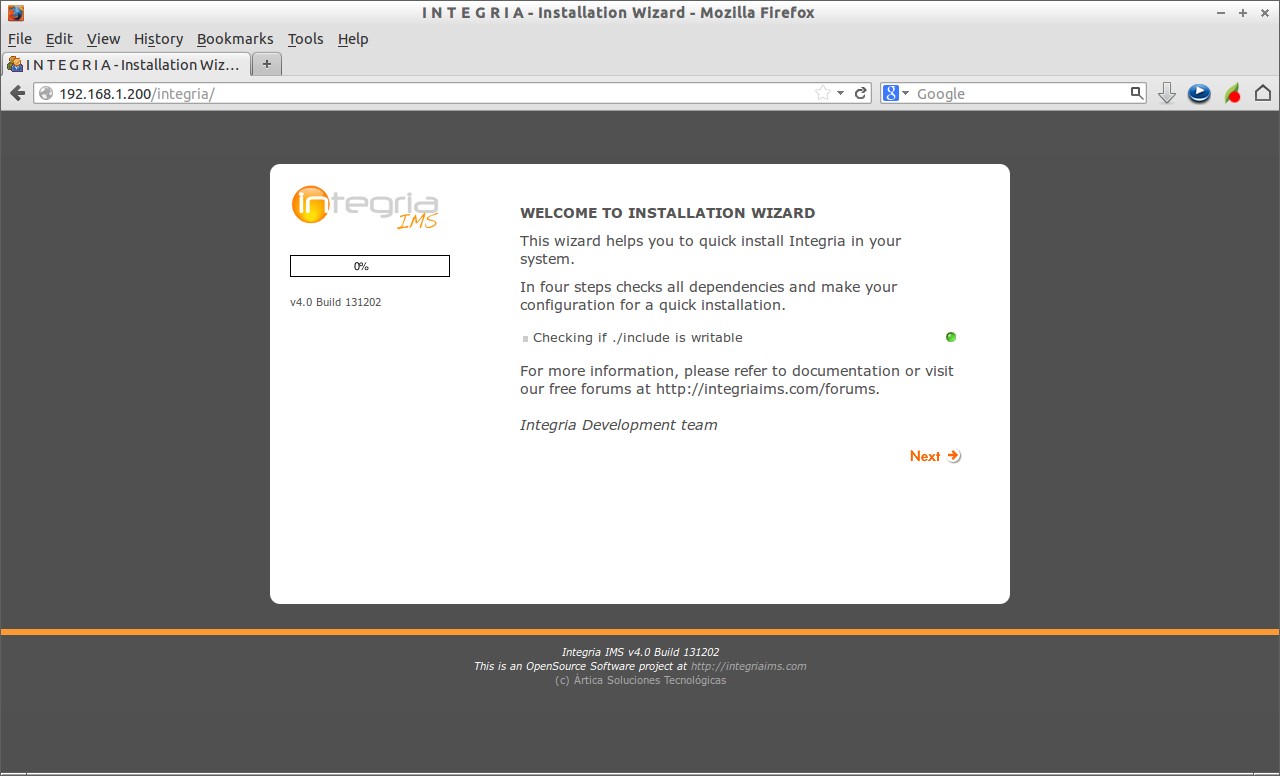Viewport: 1280px width, 776px height.
Task: Click the 'WELCOME TO INSTALLATION WIZARD' heading
Action: [667, 213]
